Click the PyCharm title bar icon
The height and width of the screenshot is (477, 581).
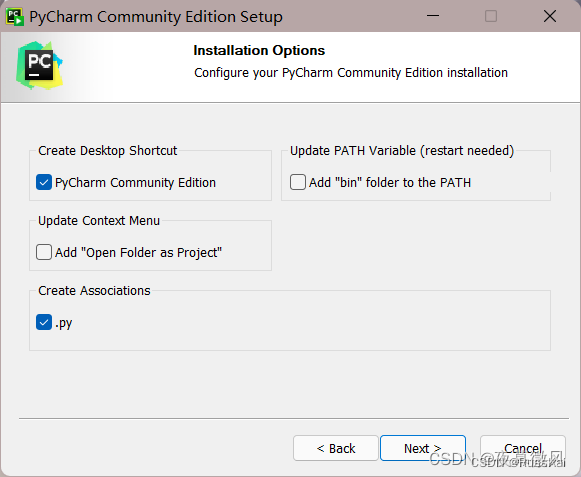[x=15, y=17]
